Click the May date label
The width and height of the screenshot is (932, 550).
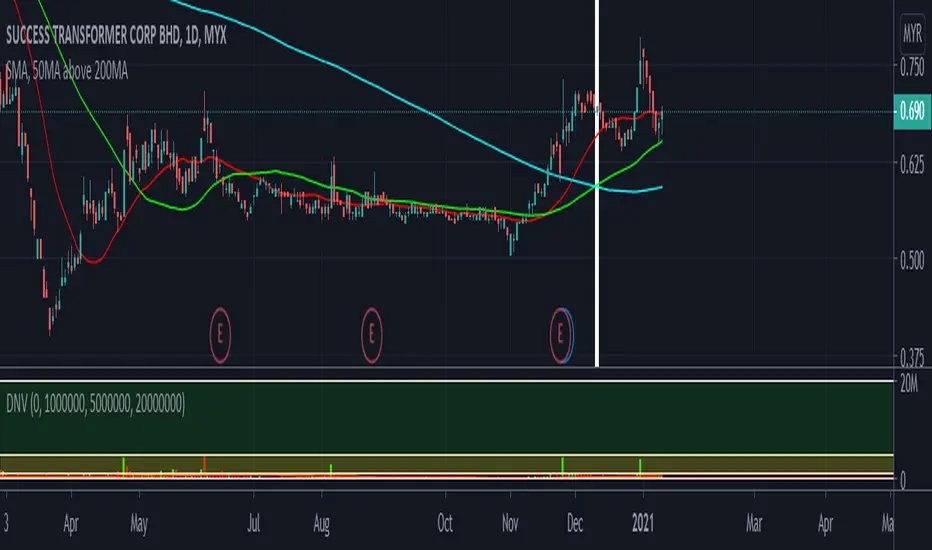[x=139, y=524]
